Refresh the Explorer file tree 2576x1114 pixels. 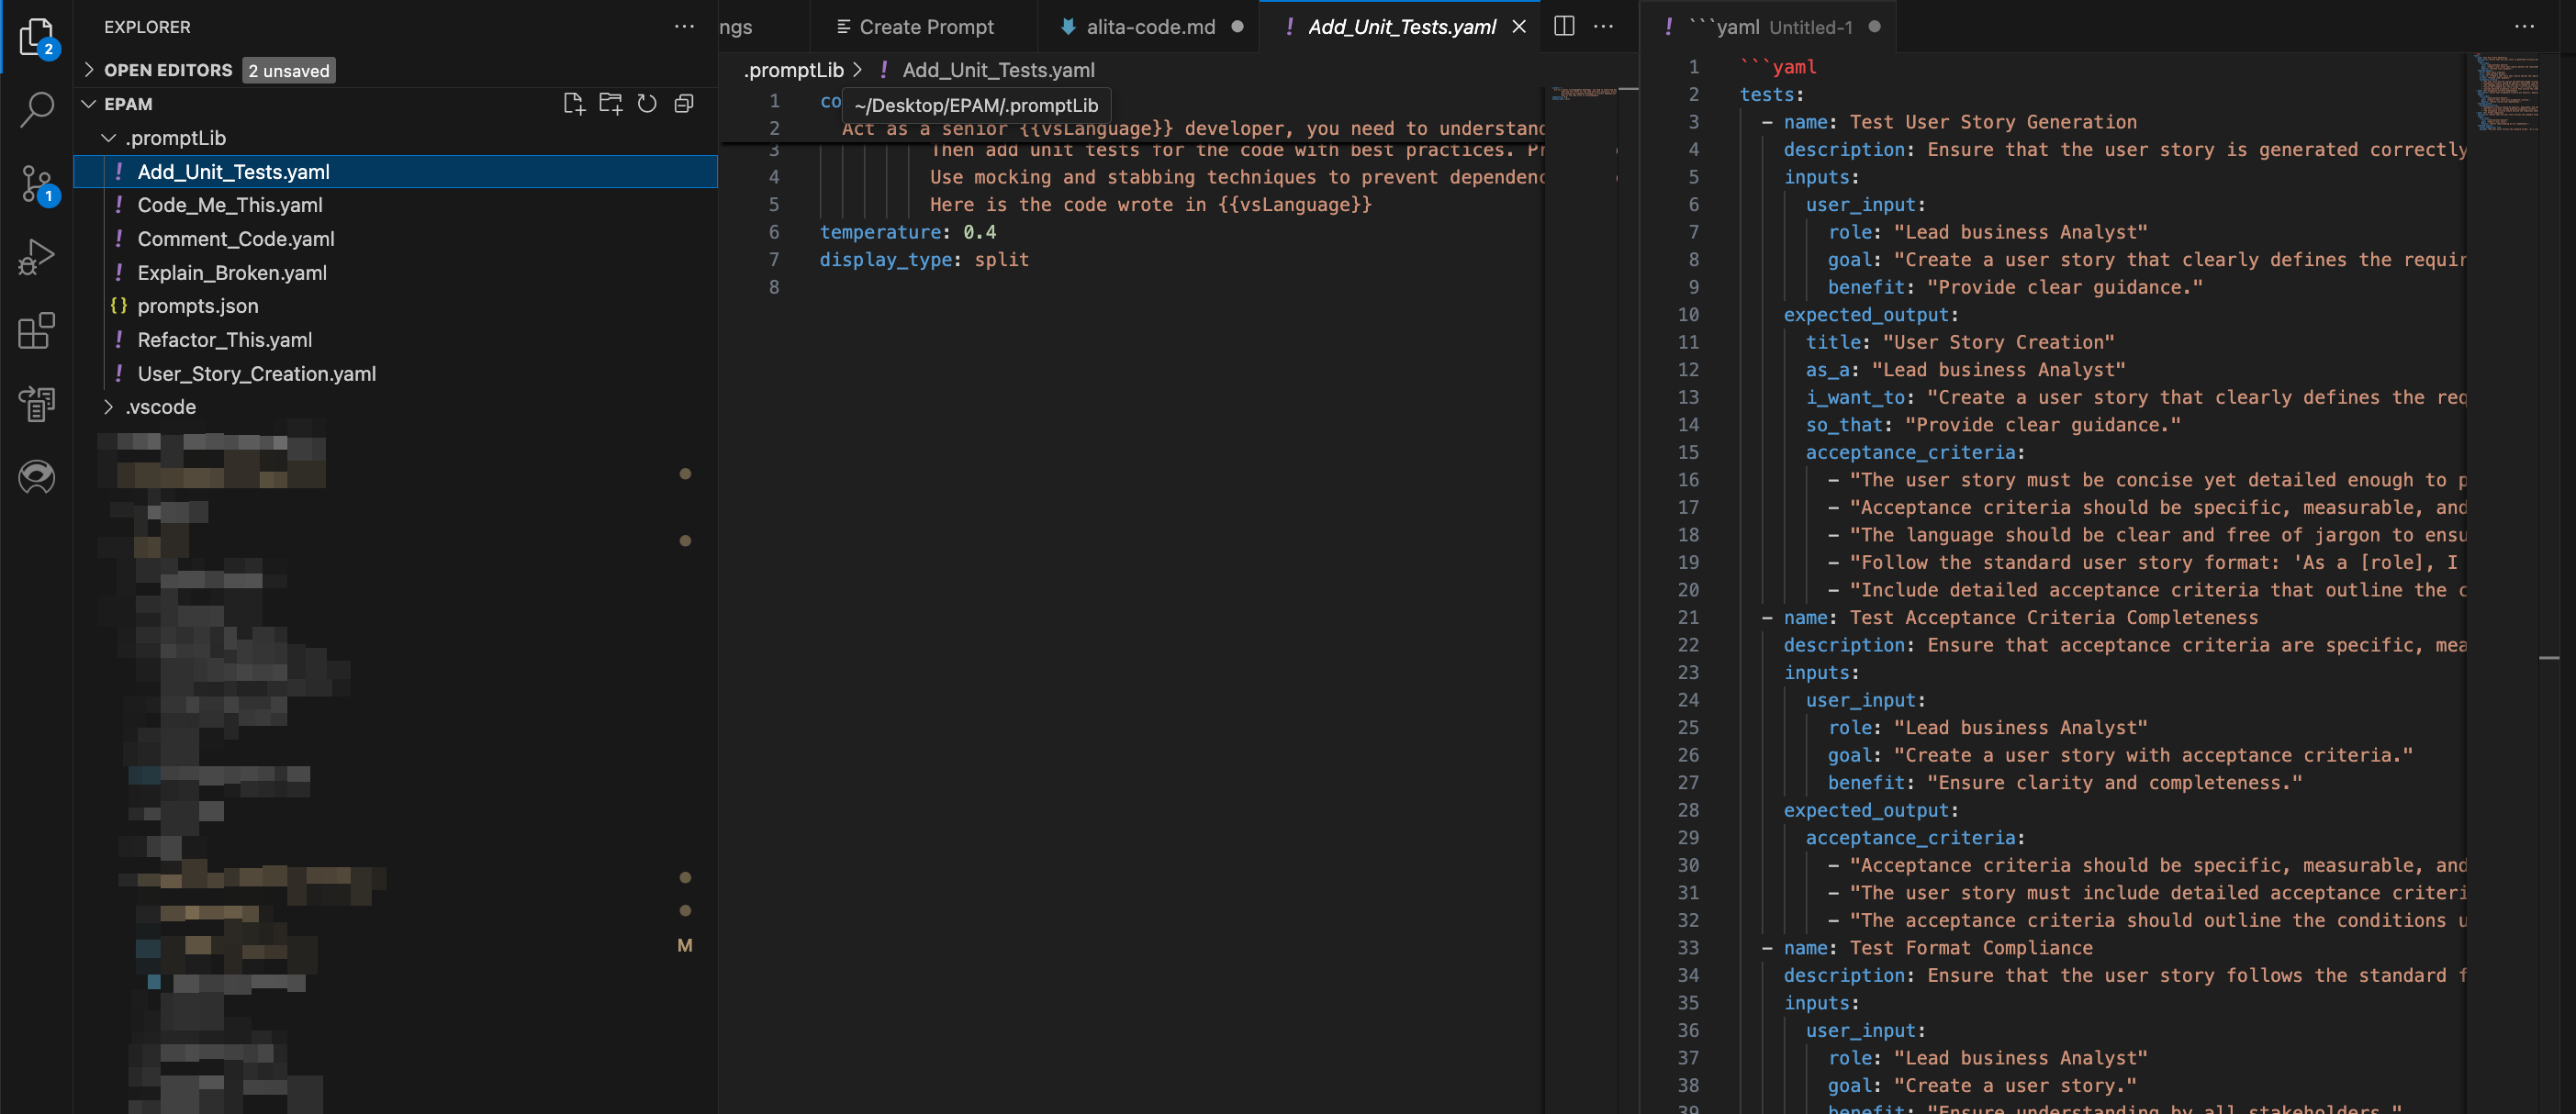[647, 104]
